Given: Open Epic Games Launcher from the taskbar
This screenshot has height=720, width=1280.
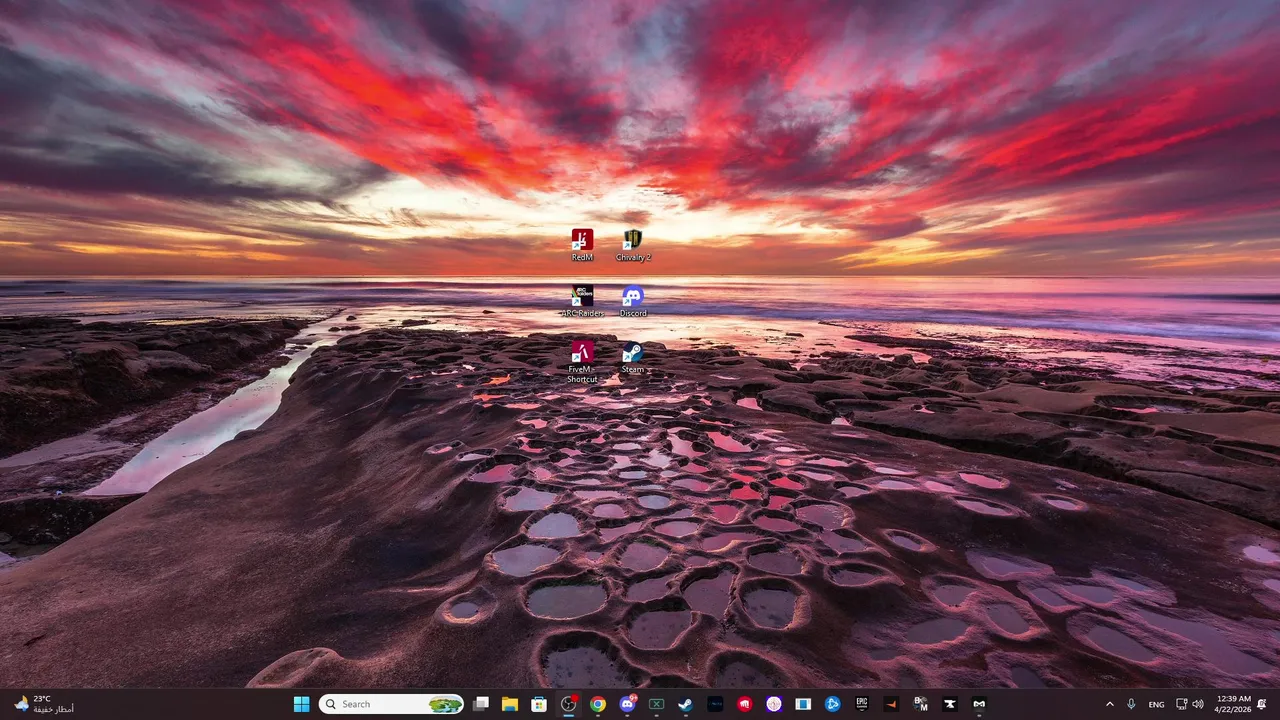Looking at the screenshot, I should (x=861, y=704).
